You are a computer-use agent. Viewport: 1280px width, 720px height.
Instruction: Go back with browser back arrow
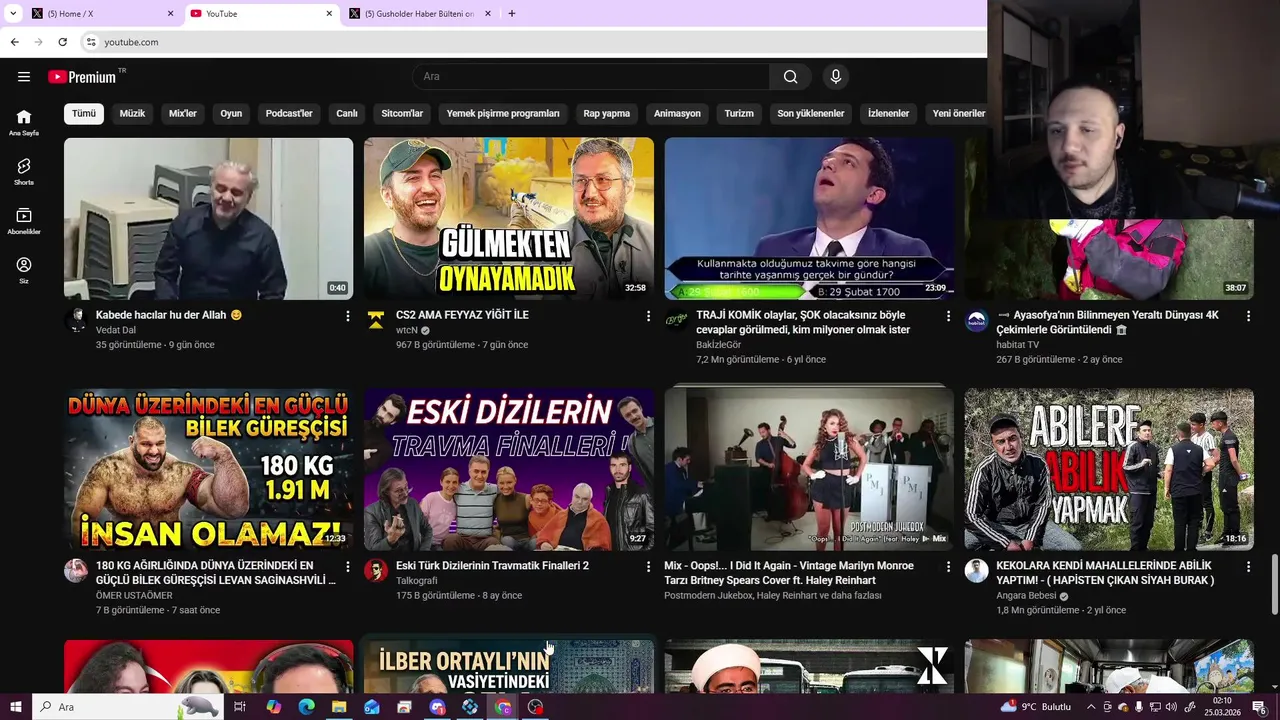pos(14,42)
